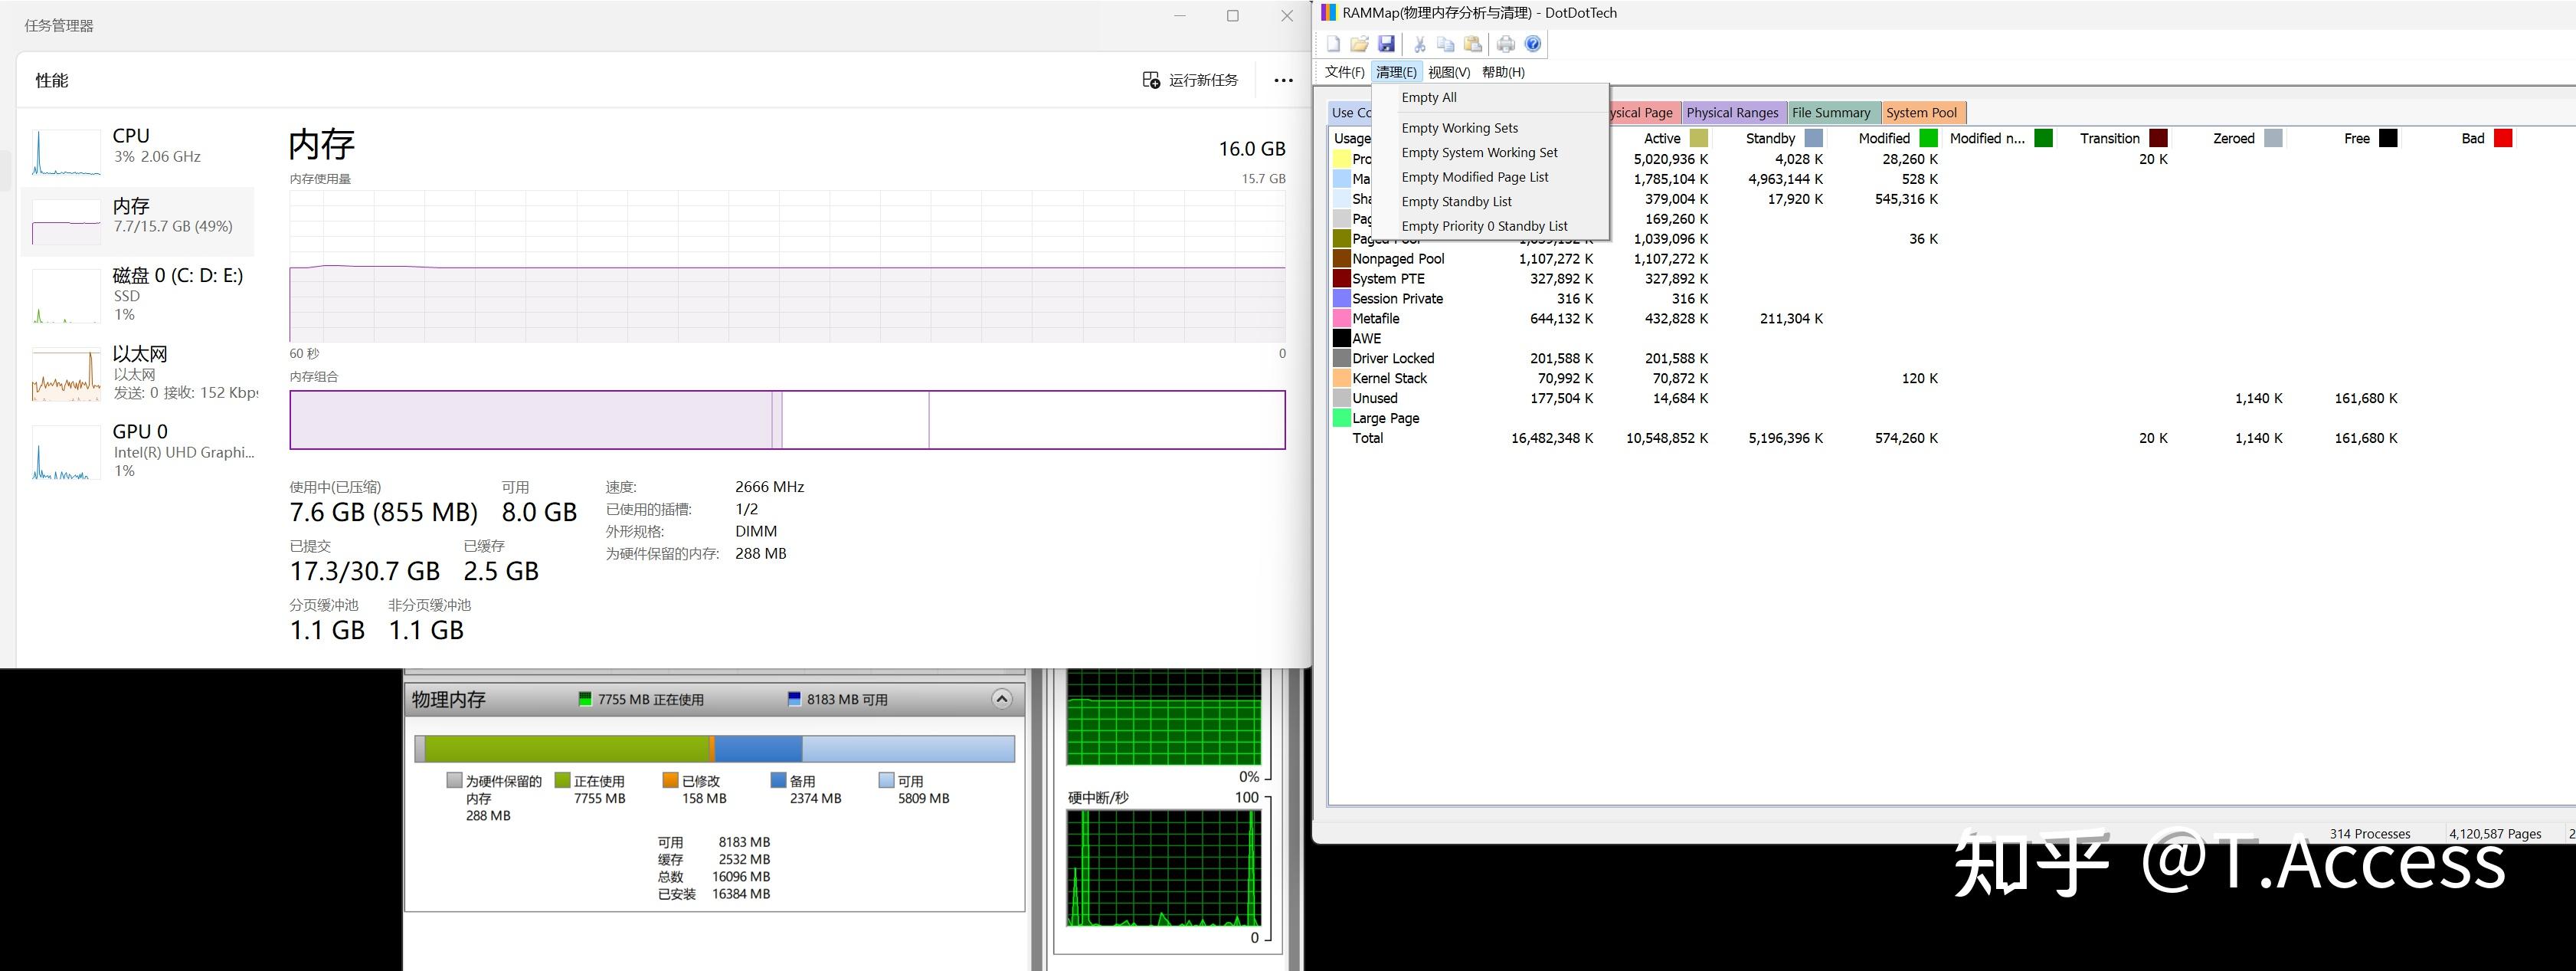This screenshot has width=2576, height=971.
Task: Collapse the 物理内存 section chevron
Action: [1001, 699]
